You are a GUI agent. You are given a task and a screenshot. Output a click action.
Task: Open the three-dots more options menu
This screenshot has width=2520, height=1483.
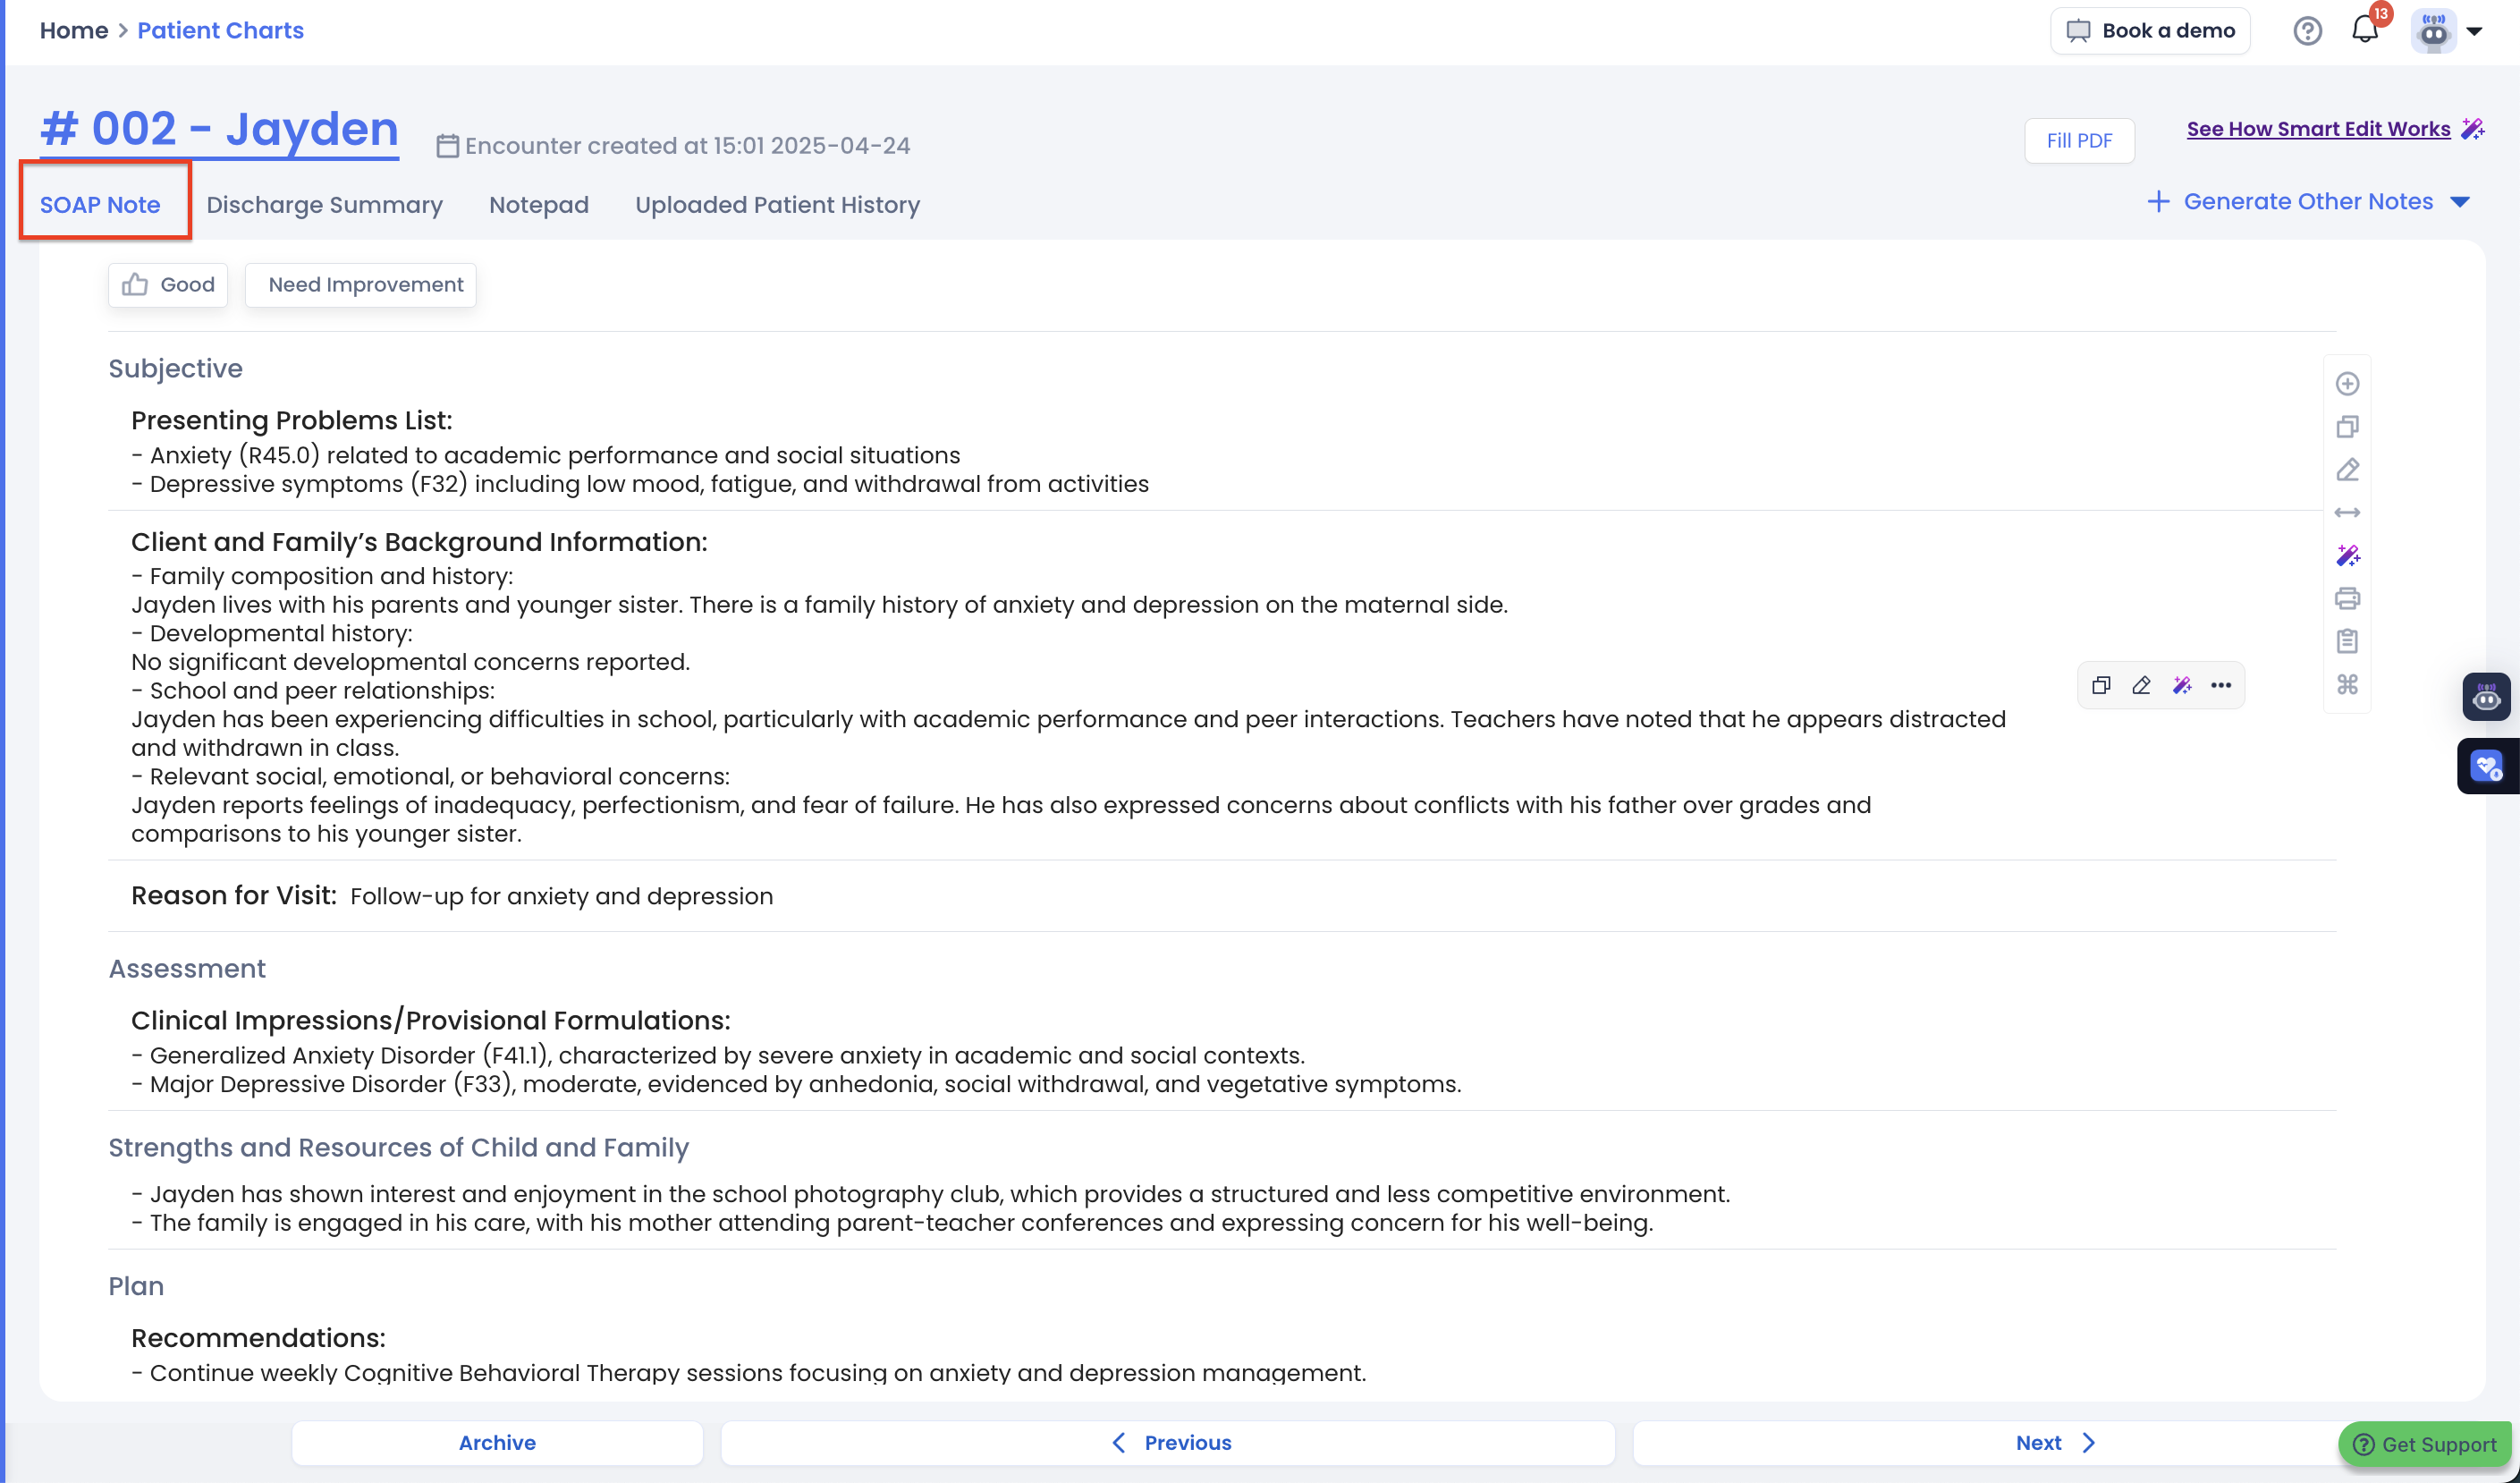[2220, 686]
